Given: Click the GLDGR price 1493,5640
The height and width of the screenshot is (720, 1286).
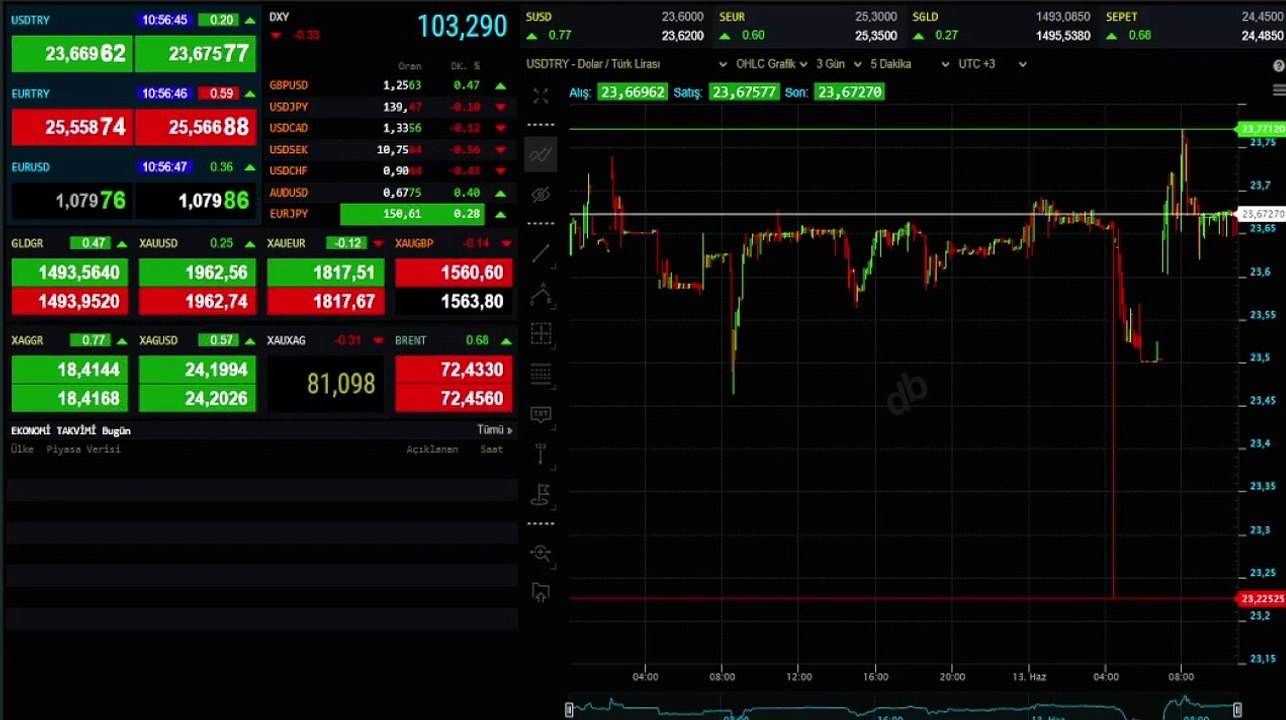Looking at the screenshot, I should click(71, 272).
